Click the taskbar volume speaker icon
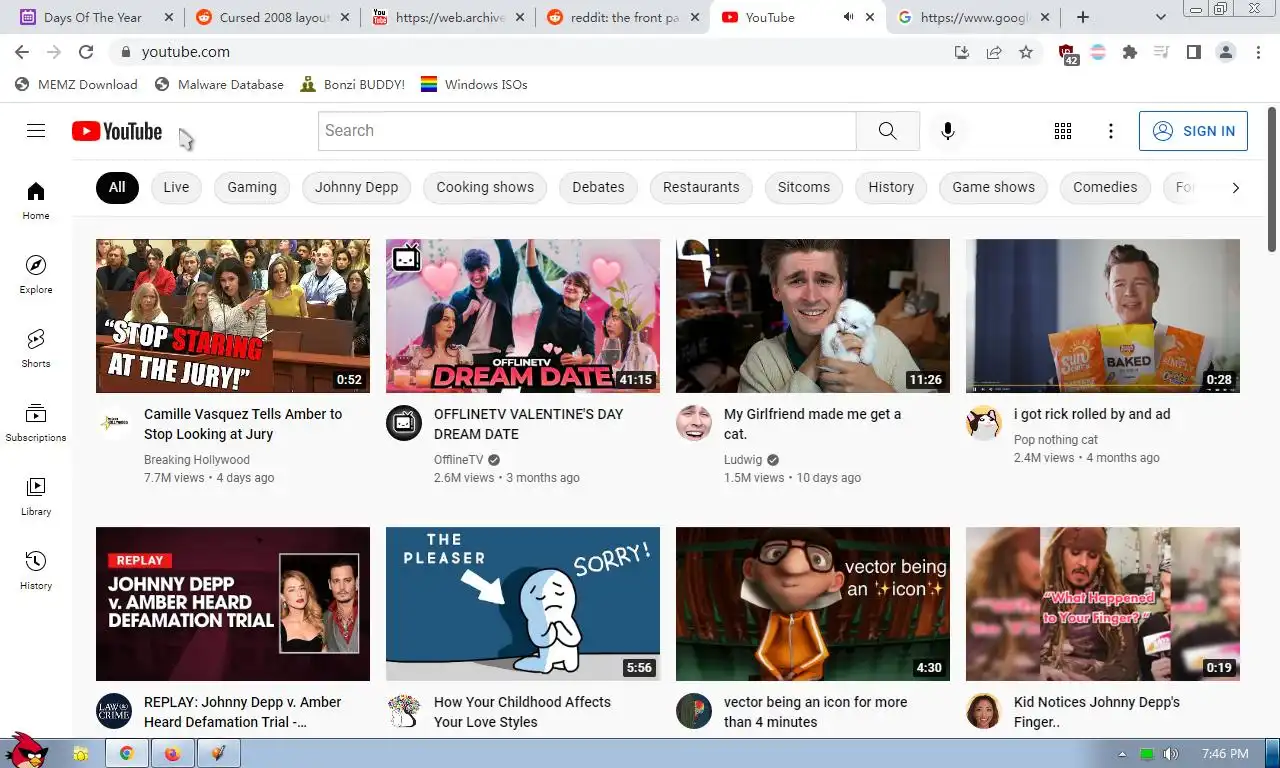Screen dimensions: 1280x768 (1171, 754)
